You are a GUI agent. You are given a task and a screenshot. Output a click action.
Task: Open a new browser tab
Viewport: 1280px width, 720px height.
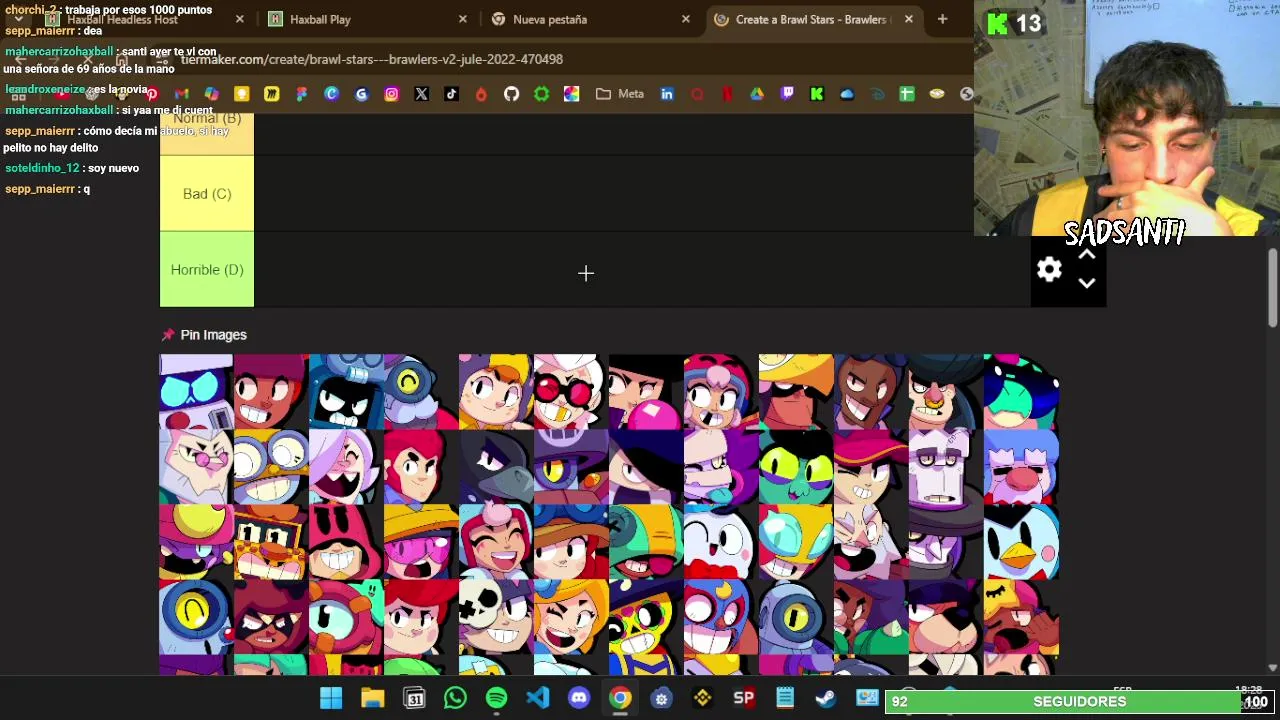pos(942,19)
